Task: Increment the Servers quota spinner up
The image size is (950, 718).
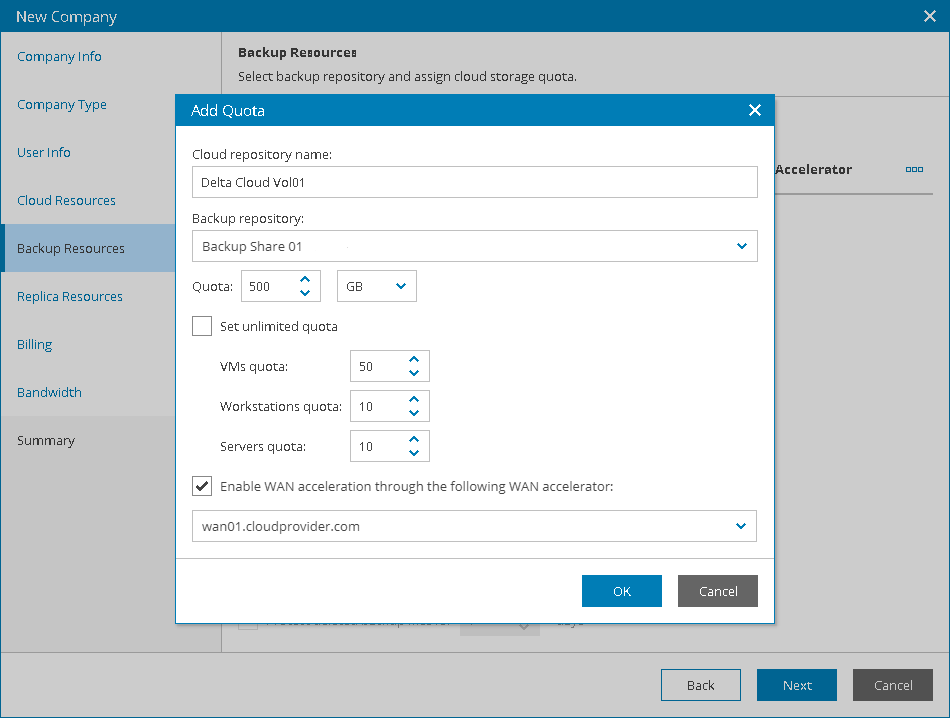Action: pos(414,439)
